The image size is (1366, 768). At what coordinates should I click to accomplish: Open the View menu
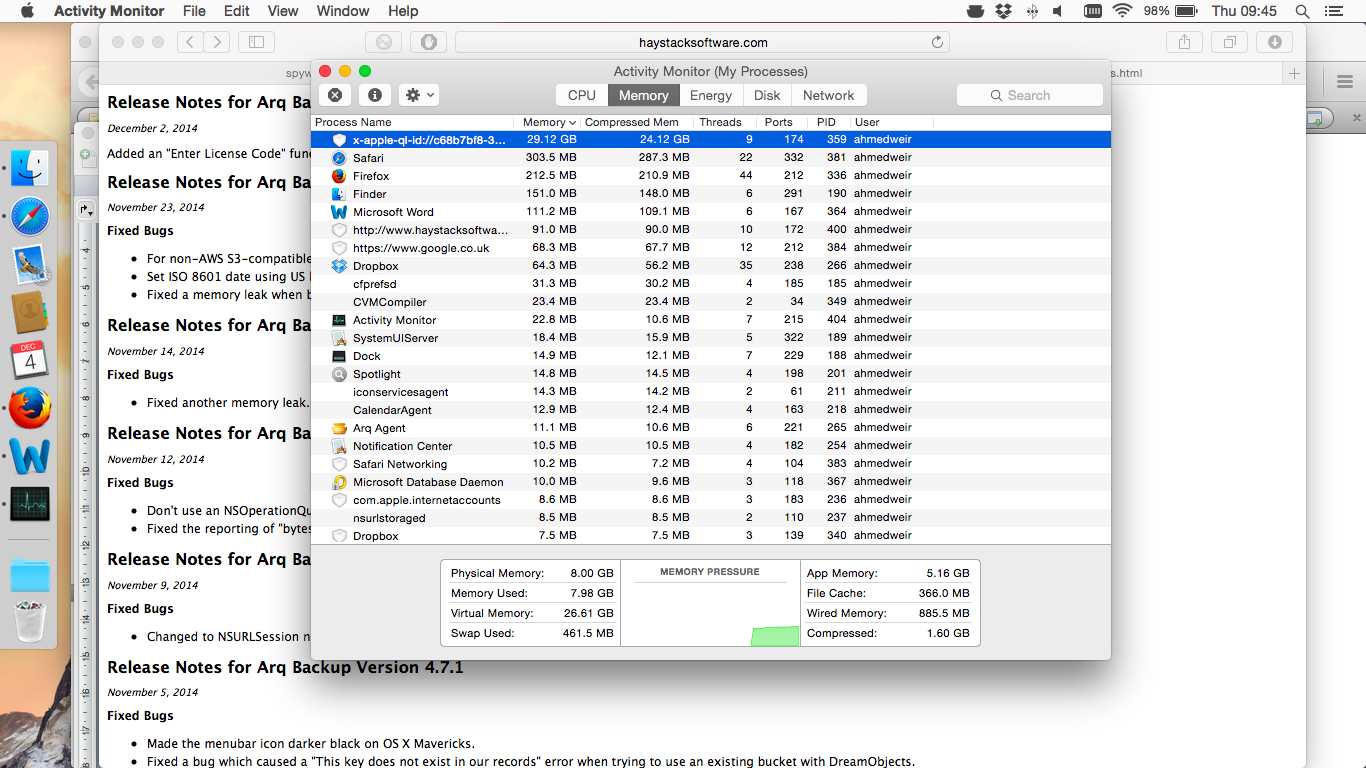tap(283, 11)
